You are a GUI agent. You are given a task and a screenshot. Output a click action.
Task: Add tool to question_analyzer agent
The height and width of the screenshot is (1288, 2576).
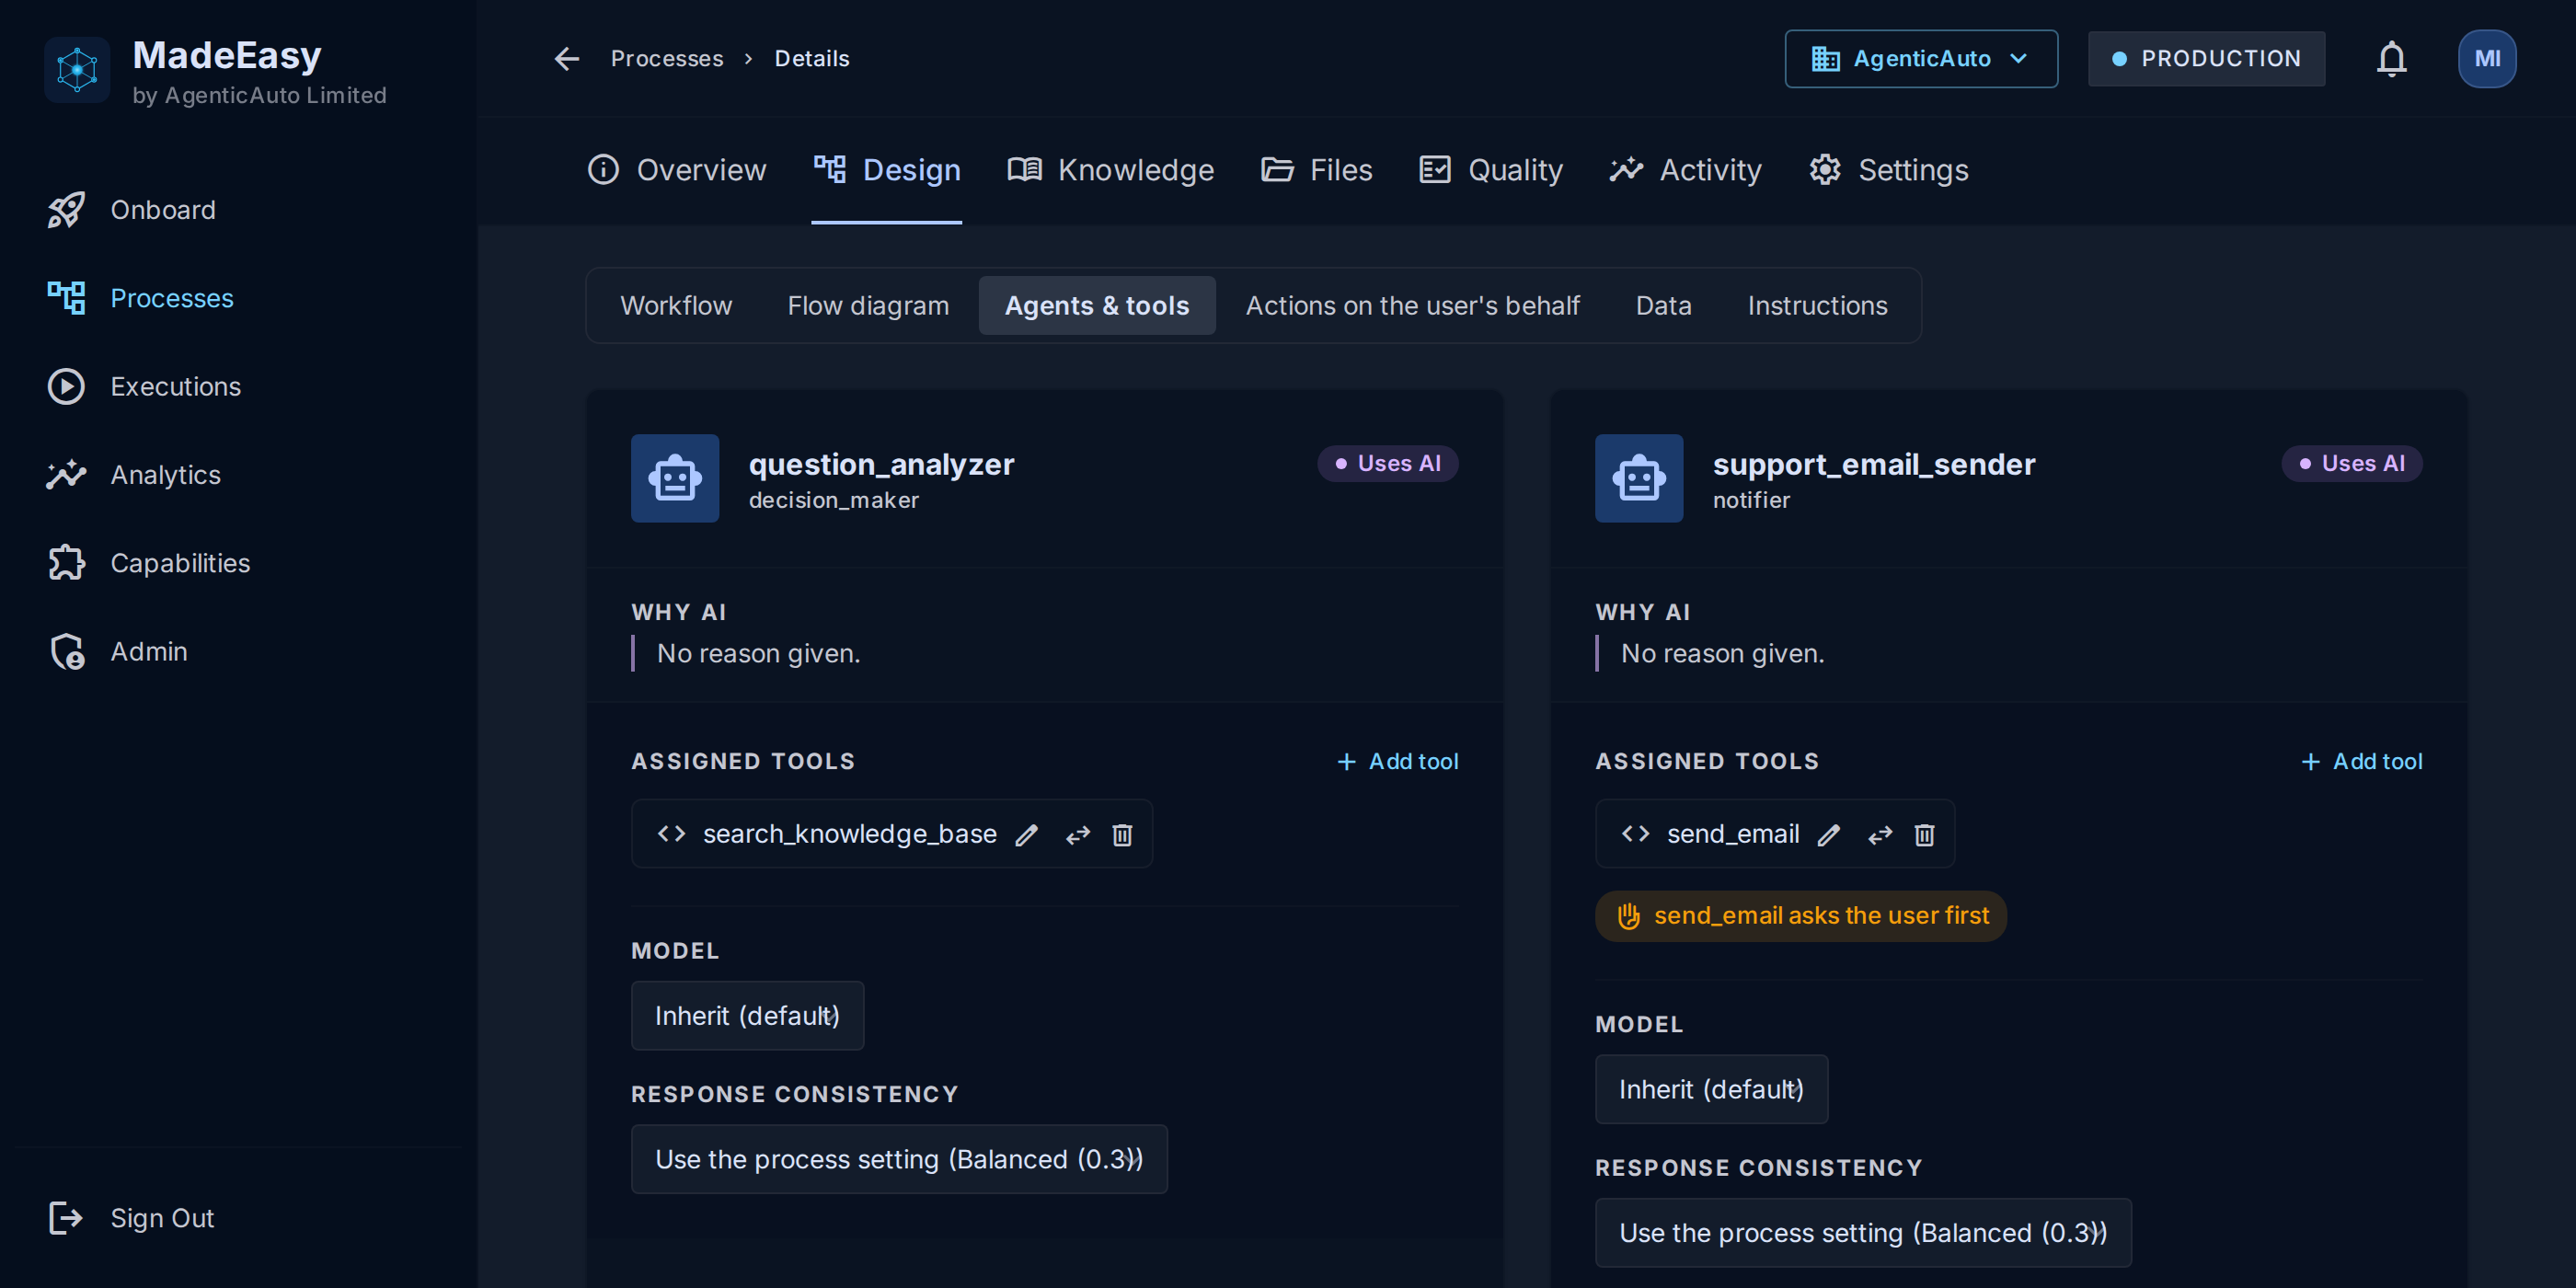coord(1397,761)
